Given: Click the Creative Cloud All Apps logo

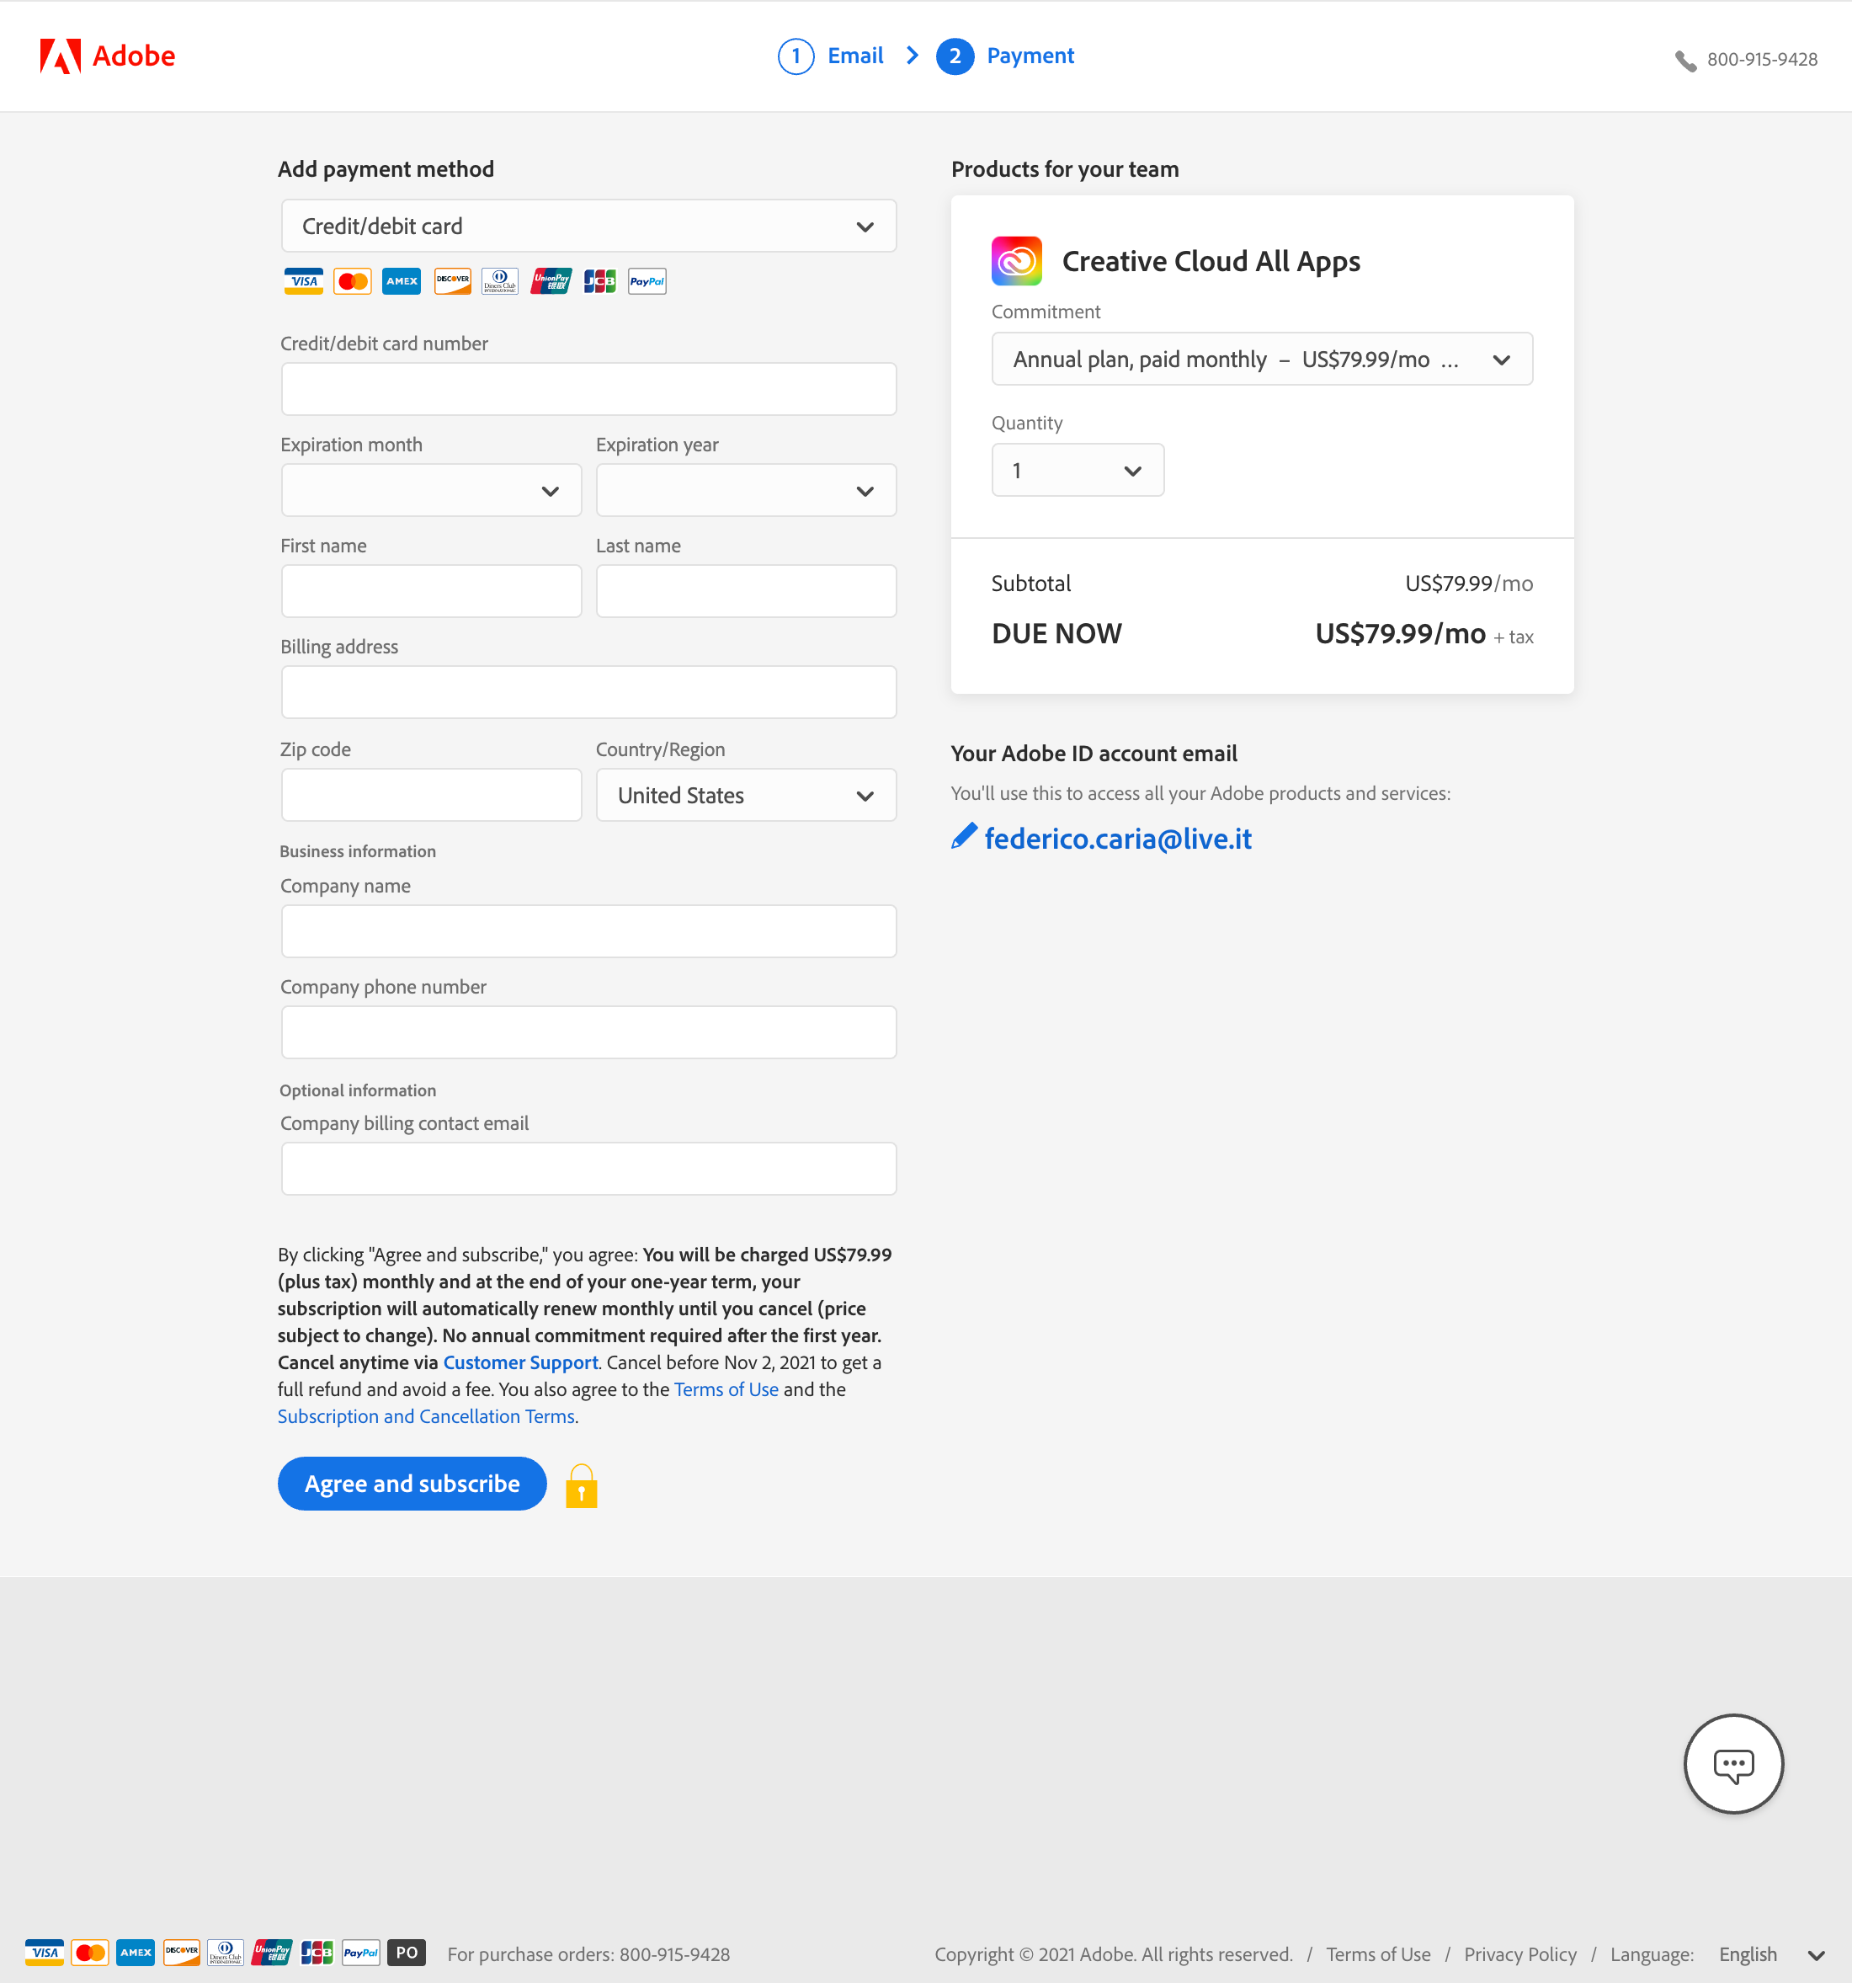Looking at the screenshot, I should point(1015,260).
